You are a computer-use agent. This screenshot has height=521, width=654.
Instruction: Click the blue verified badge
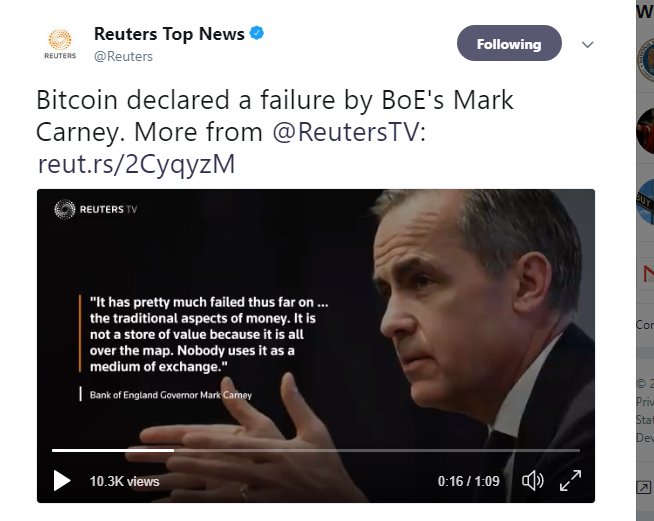[257, 33]
